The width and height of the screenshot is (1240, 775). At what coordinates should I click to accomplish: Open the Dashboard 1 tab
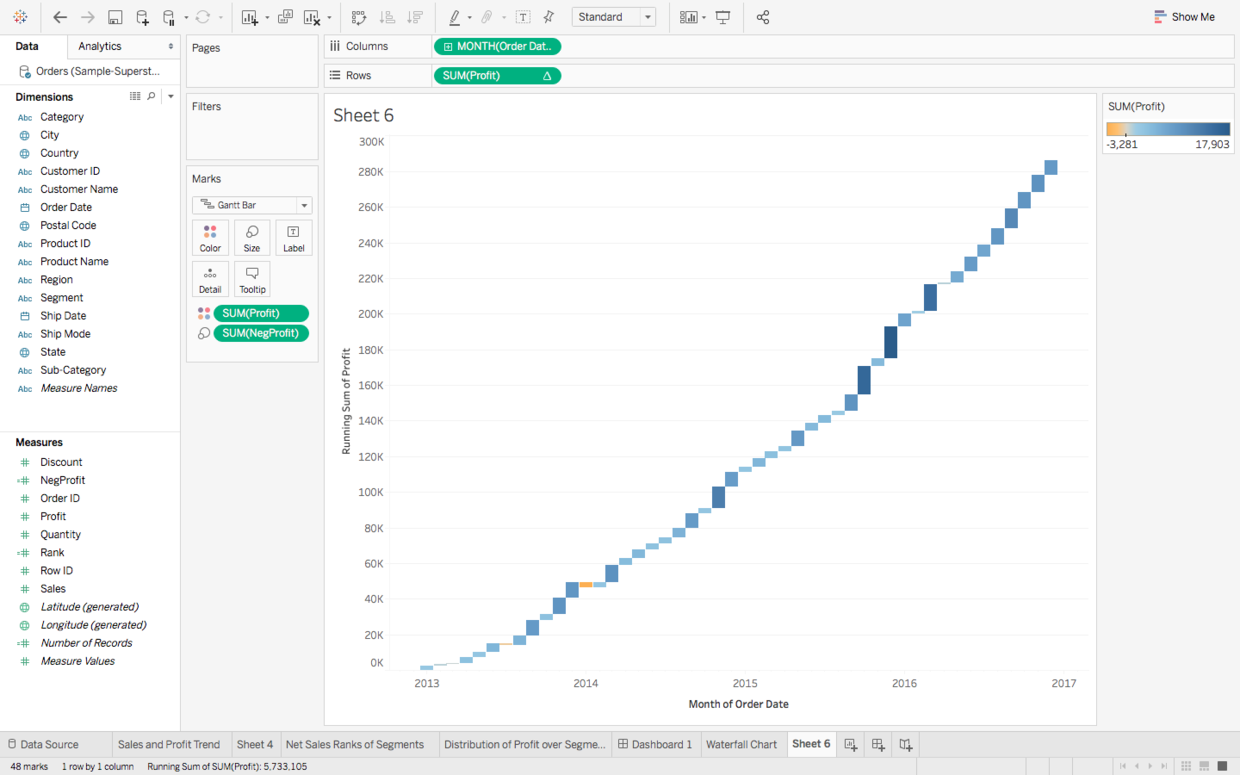coord(655,744)
